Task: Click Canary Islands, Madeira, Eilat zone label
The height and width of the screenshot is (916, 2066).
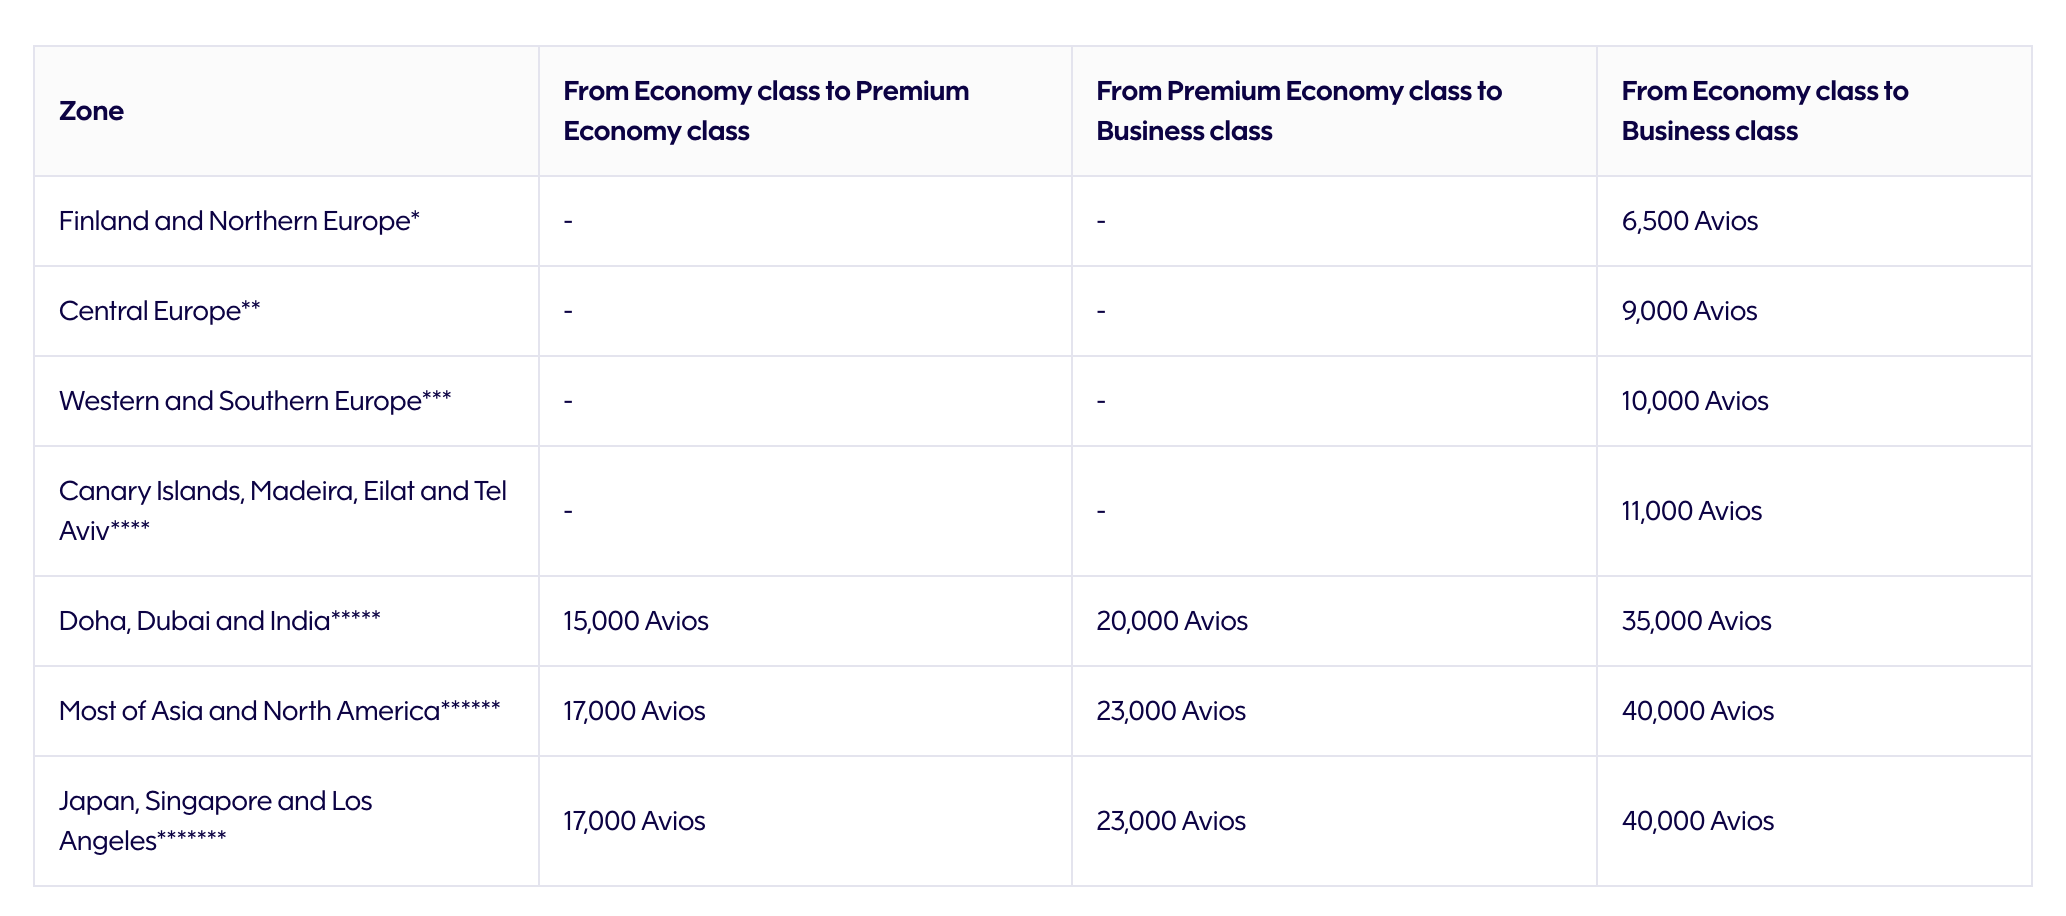Action: [x=282, y=511]
